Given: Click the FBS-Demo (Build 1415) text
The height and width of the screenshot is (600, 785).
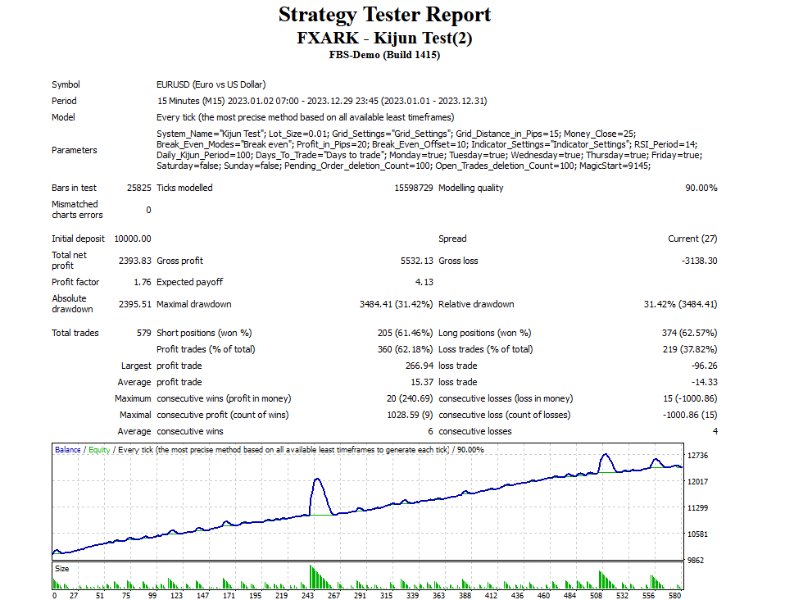Looking at the screenshot, I should coord(384,55).
